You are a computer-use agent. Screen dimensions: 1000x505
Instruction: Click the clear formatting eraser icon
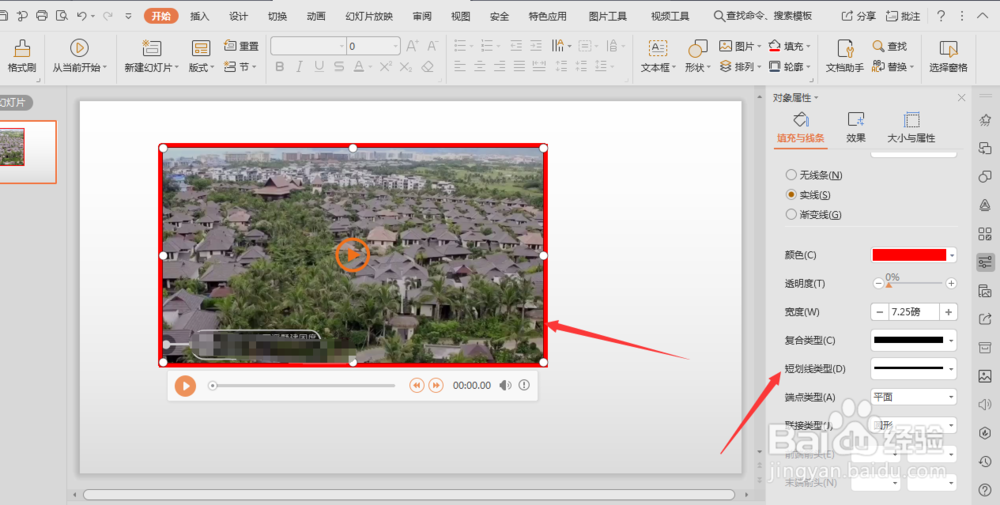point(428,66)
